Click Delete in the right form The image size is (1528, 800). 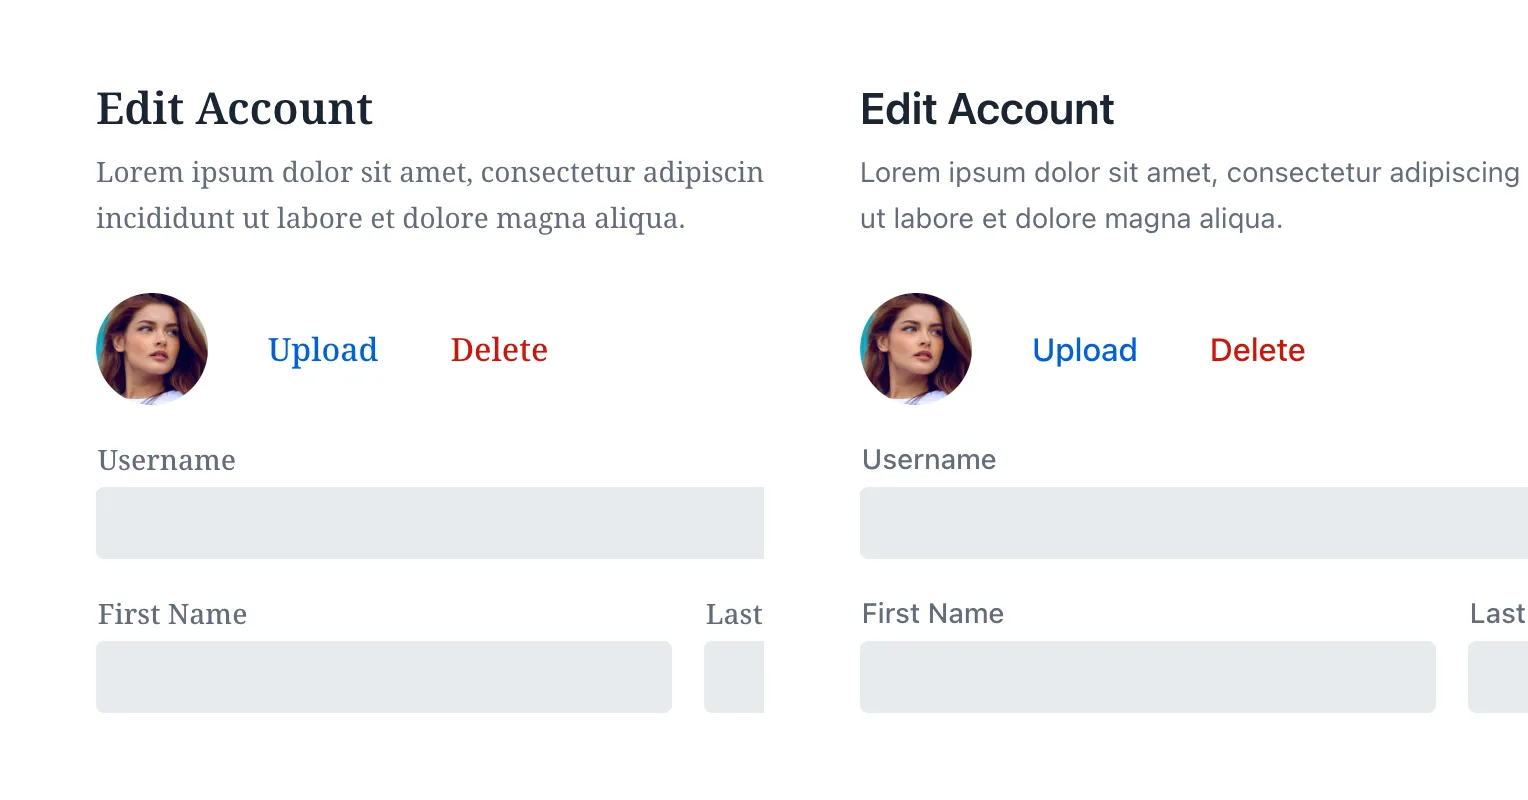point(1257,350)
